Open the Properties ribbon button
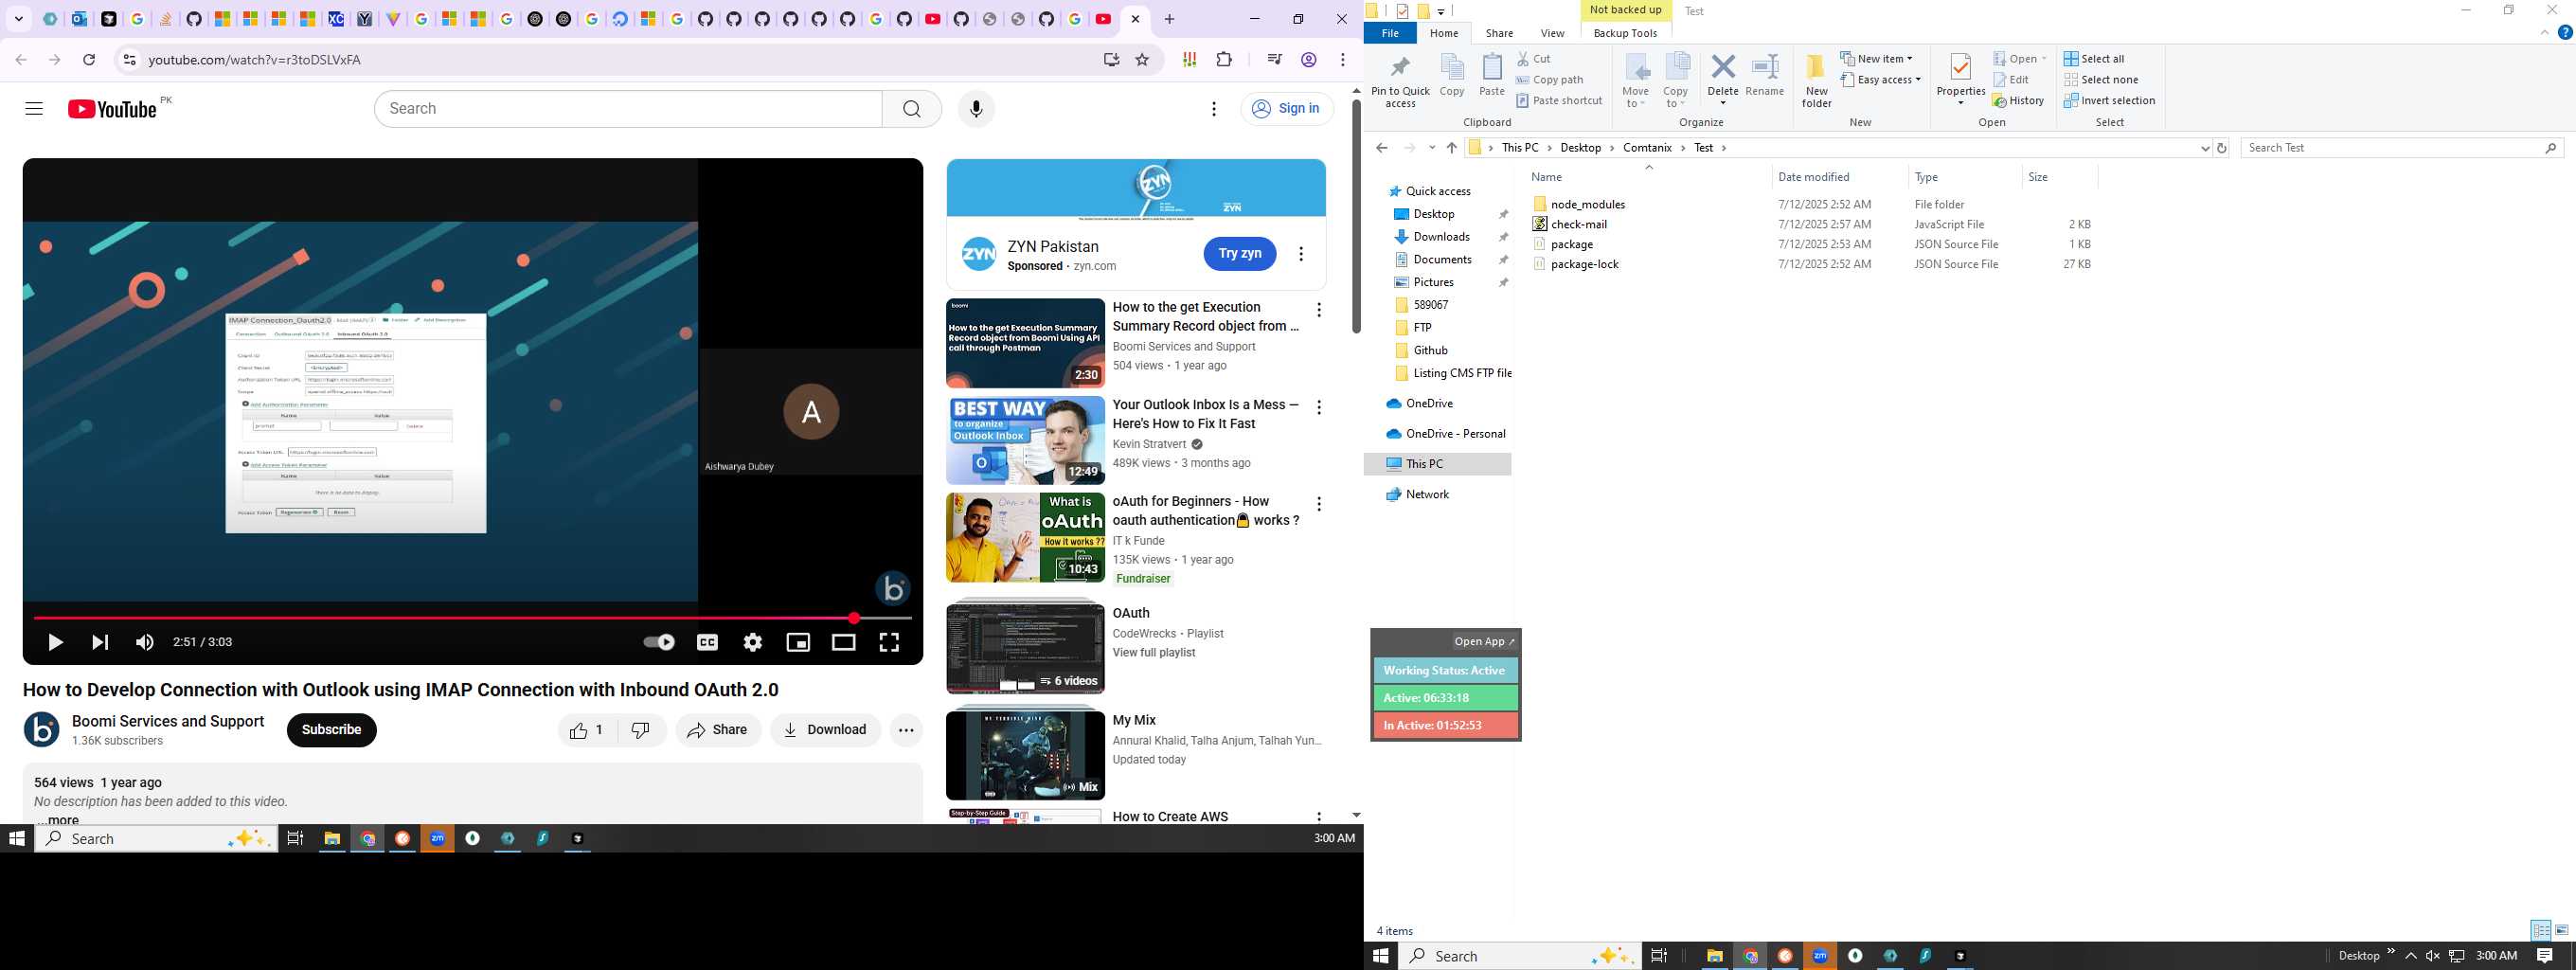2576x970 pixels. click(x=1960, y=78)
